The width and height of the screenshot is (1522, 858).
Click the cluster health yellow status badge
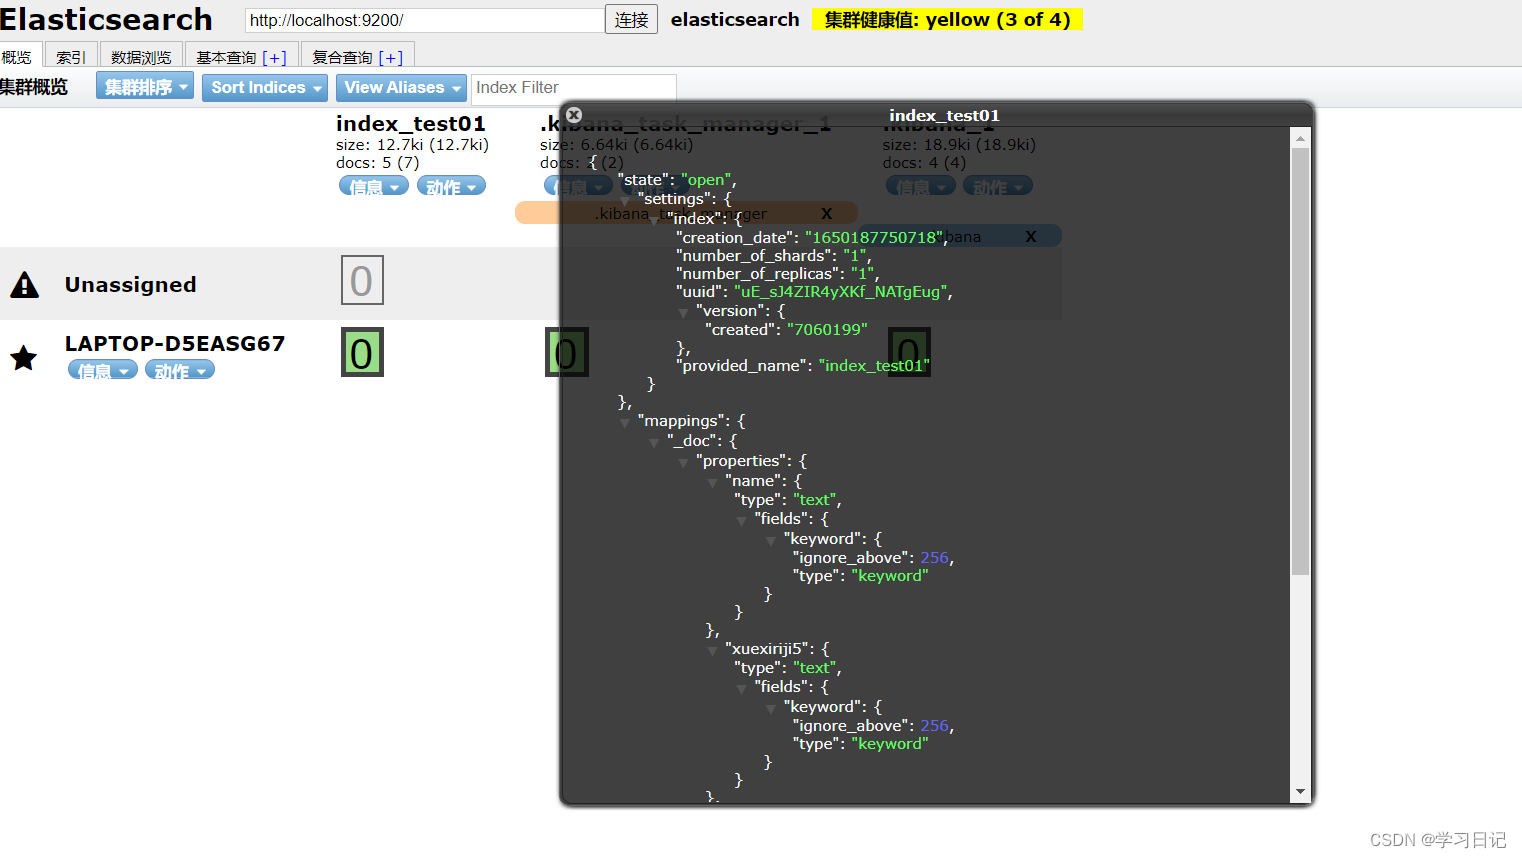coord(947,19)
